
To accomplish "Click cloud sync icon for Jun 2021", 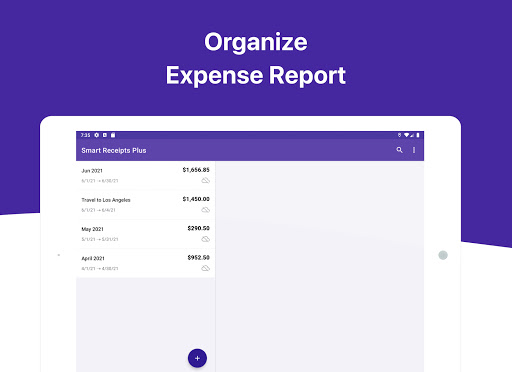I will (x=206, y=180).
